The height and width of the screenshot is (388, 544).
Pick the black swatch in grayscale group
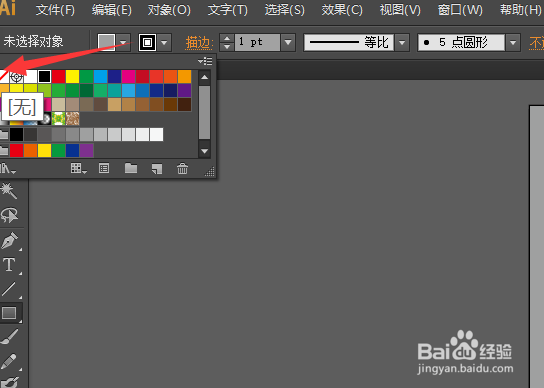[x=16, y=135]
